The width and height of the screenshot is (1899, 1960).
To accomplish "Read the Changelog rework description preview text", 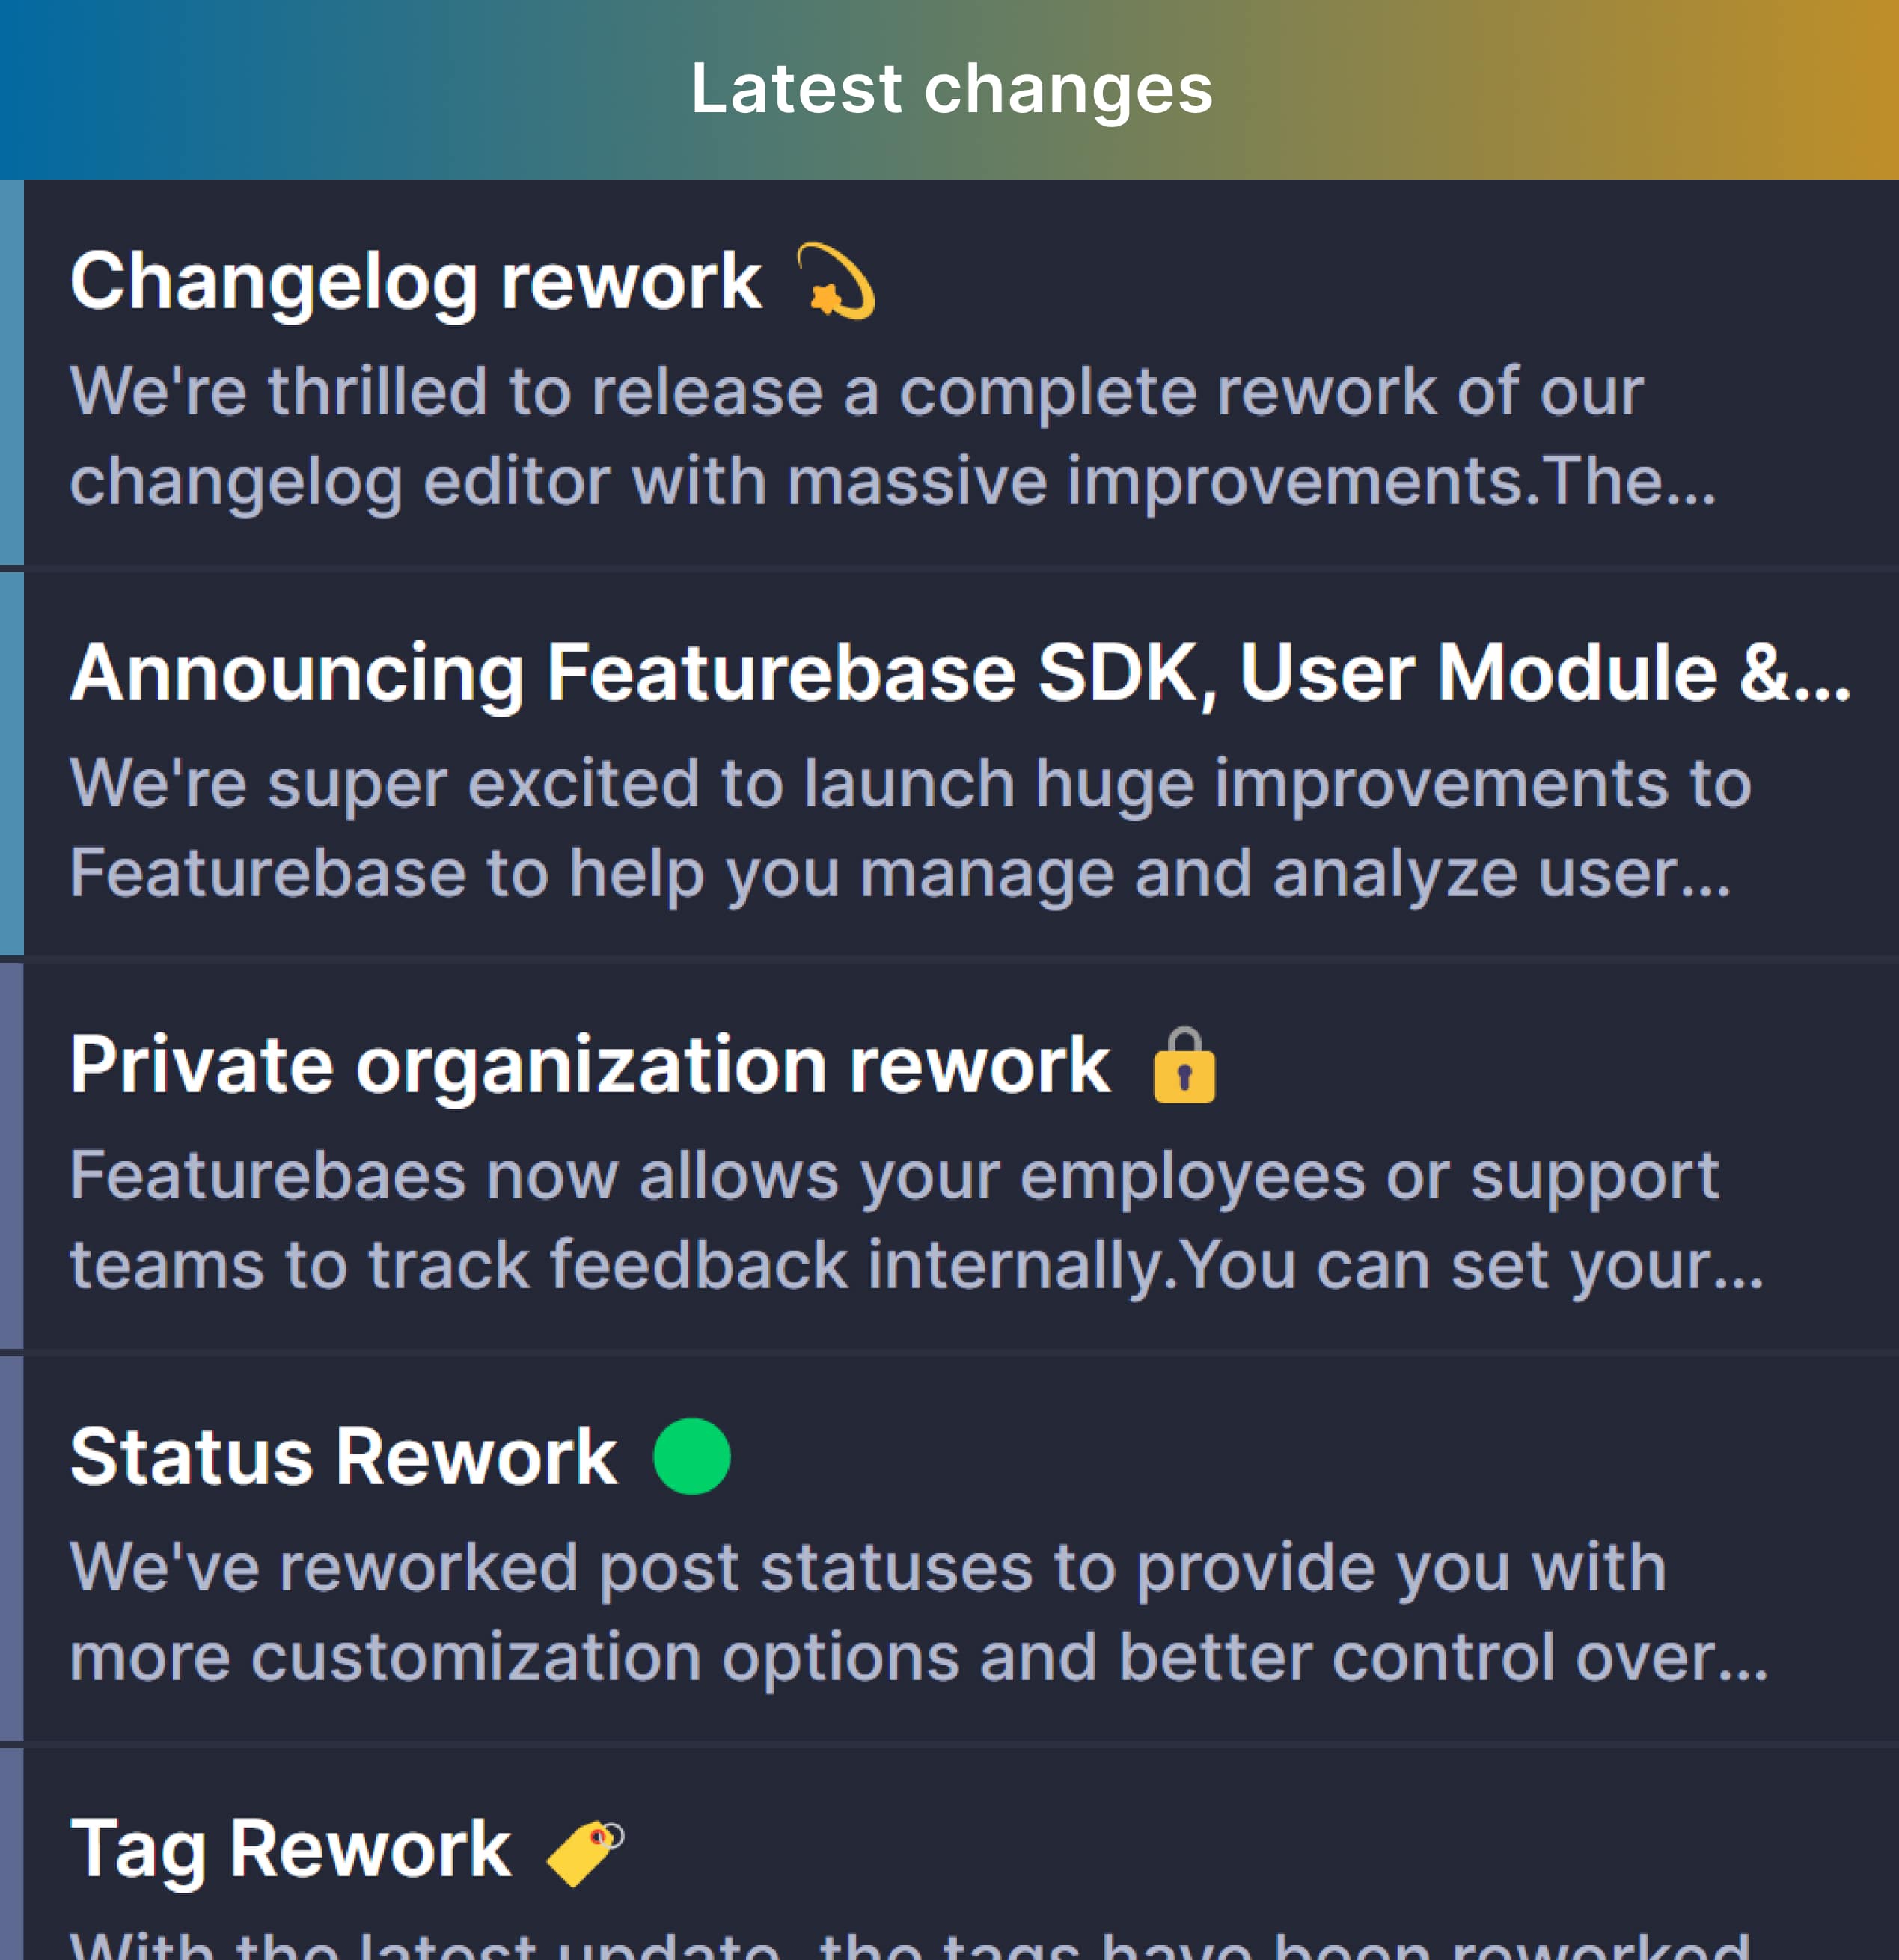I will coord(893,437).
